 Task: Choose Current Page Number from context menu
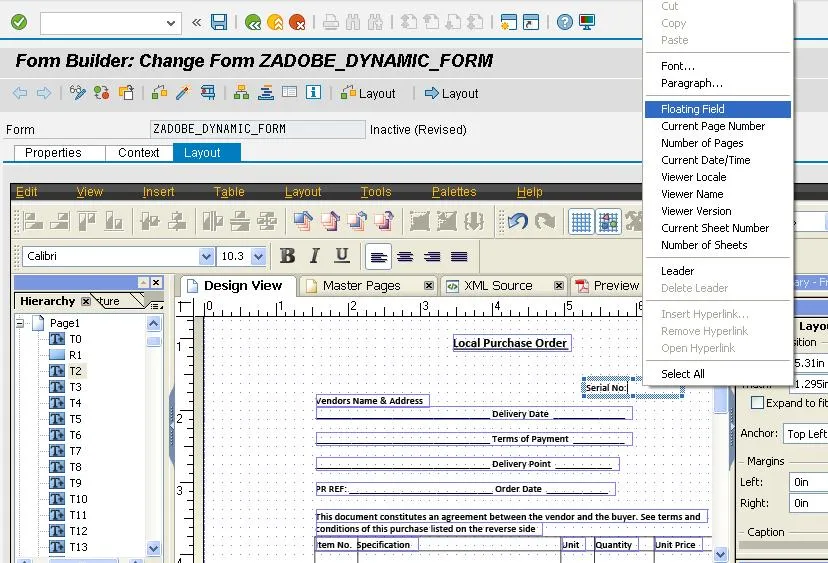click(x=713, y=126)
